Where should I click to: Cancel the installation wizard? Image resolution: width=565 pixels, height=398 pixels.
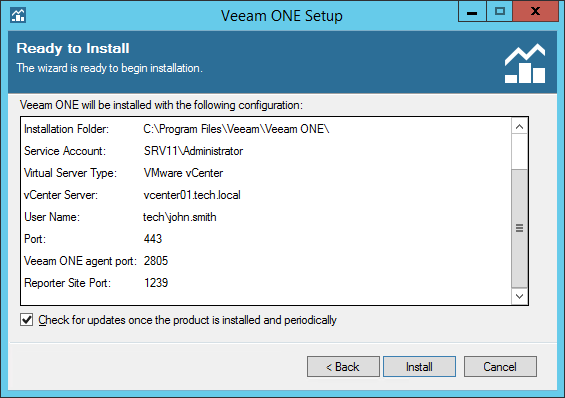coord(500,367)
